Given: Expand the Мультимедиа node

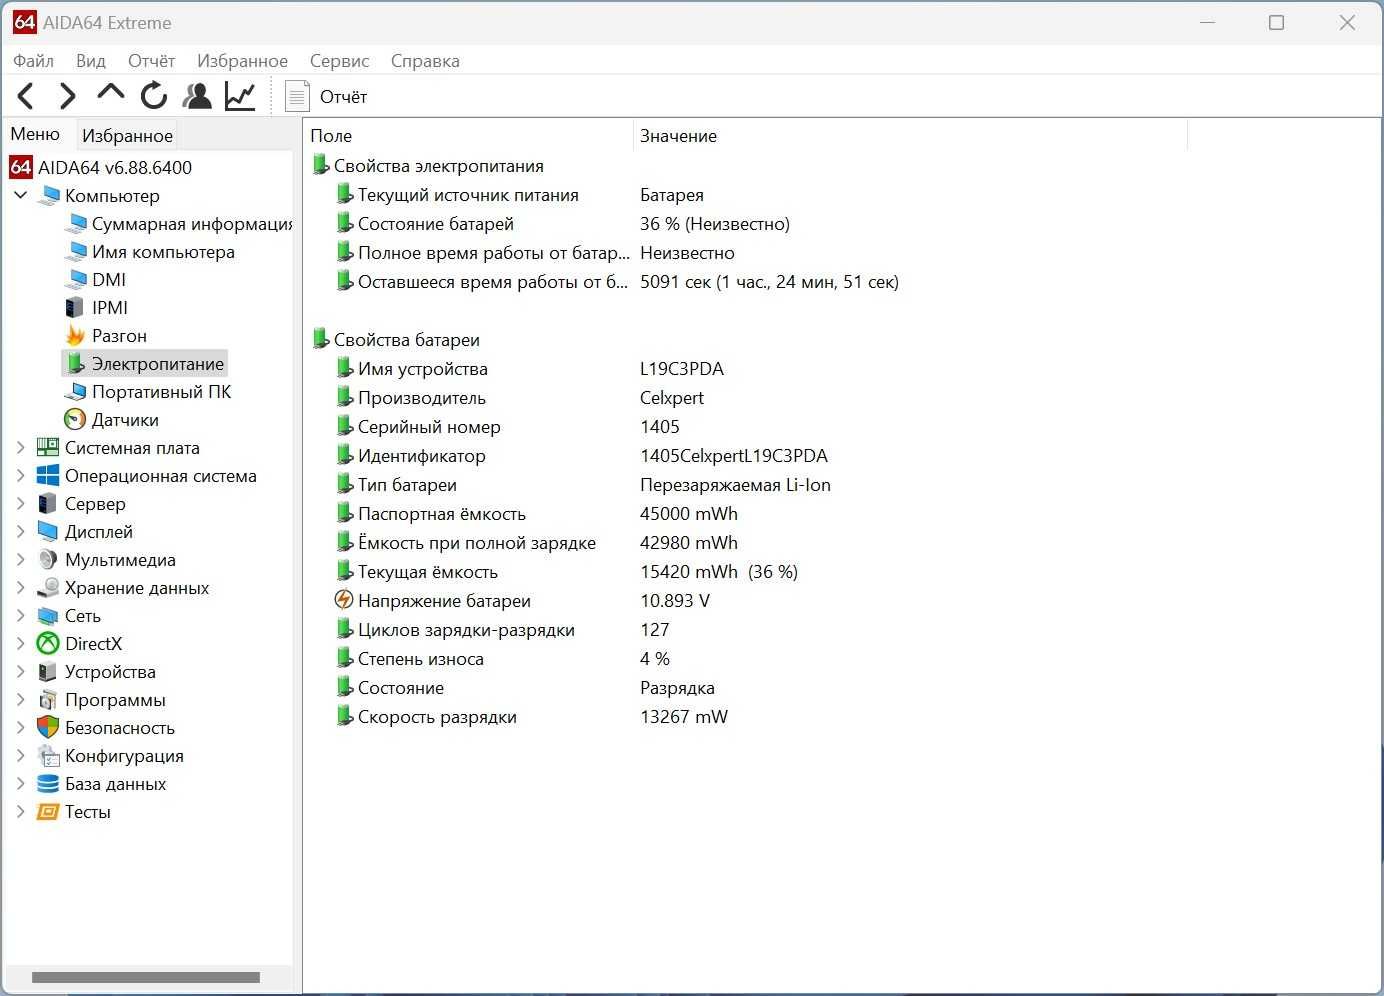Looking at the screenshot, I should click(x=20, y=559).
